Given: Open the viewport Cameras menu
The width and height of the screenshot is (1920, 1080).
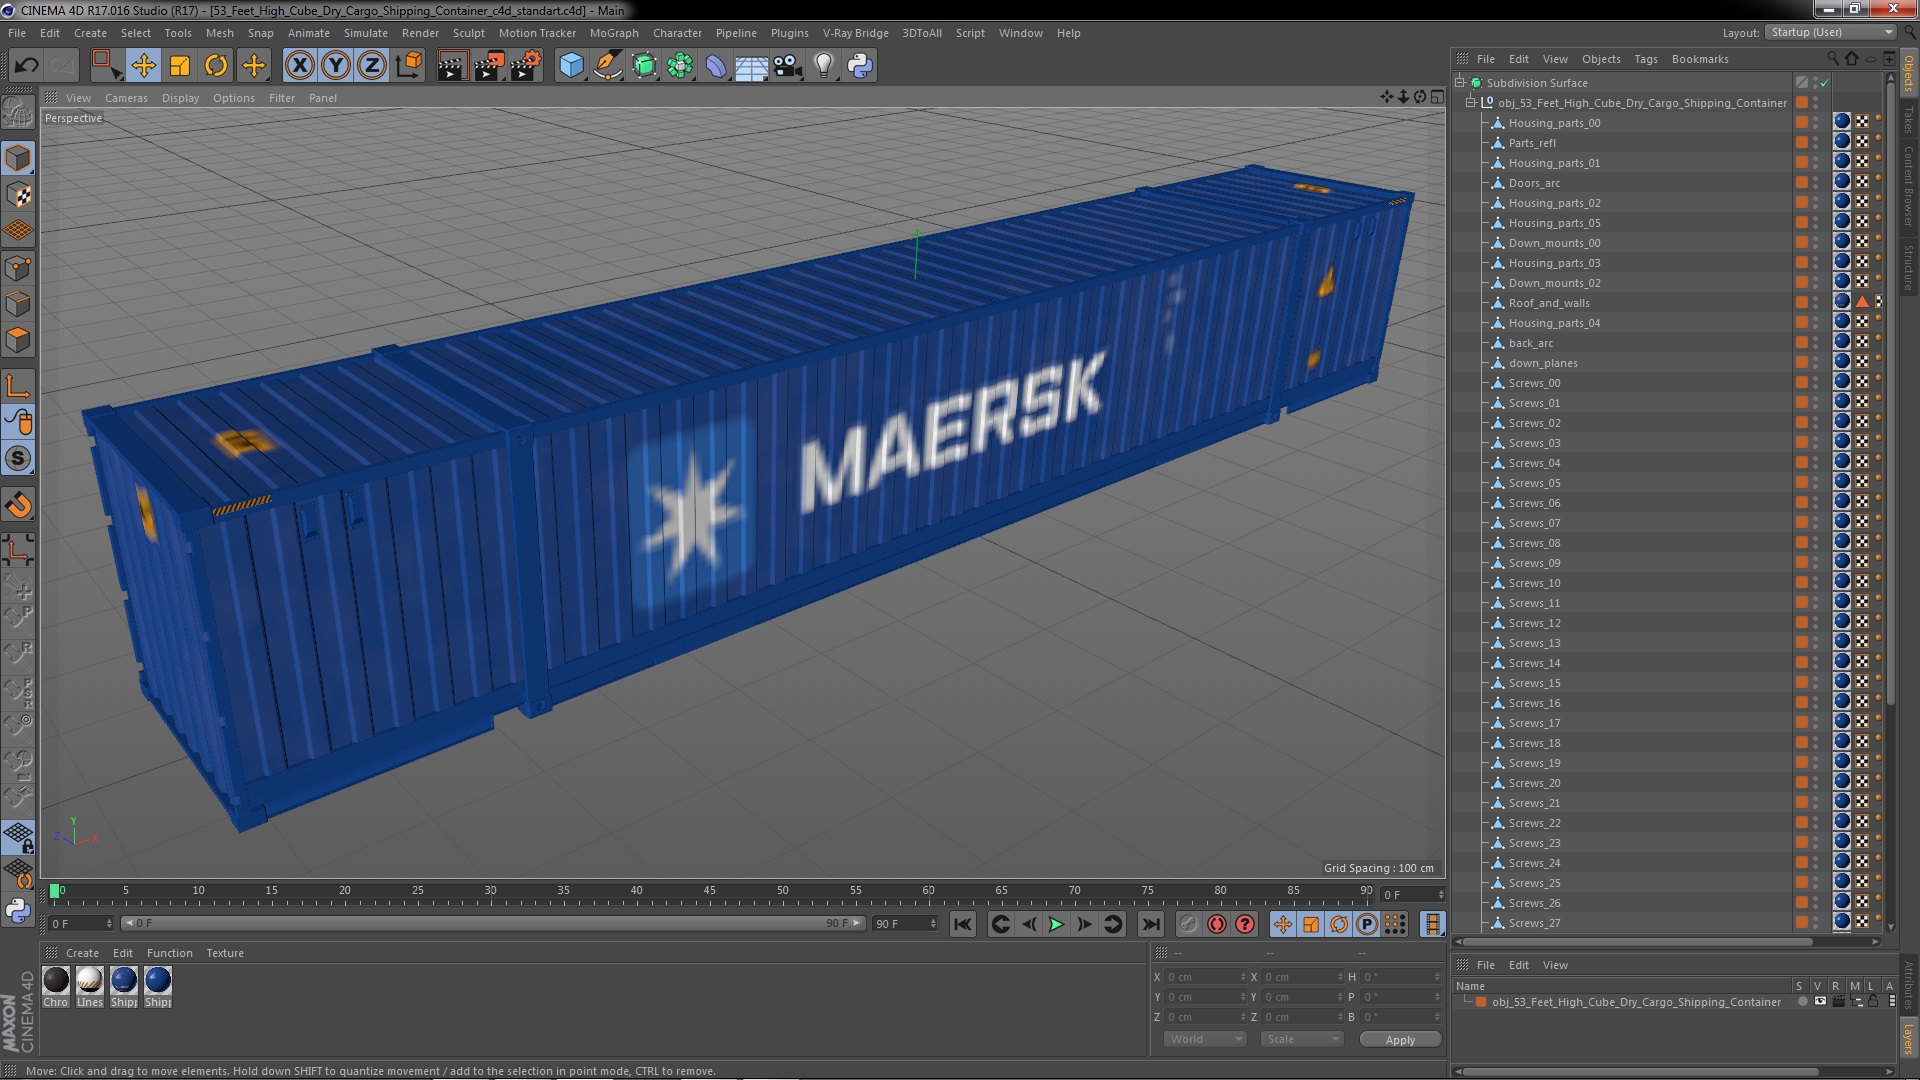Looking at the screenshot, I should pyautogui.click(x=126, y=98).
